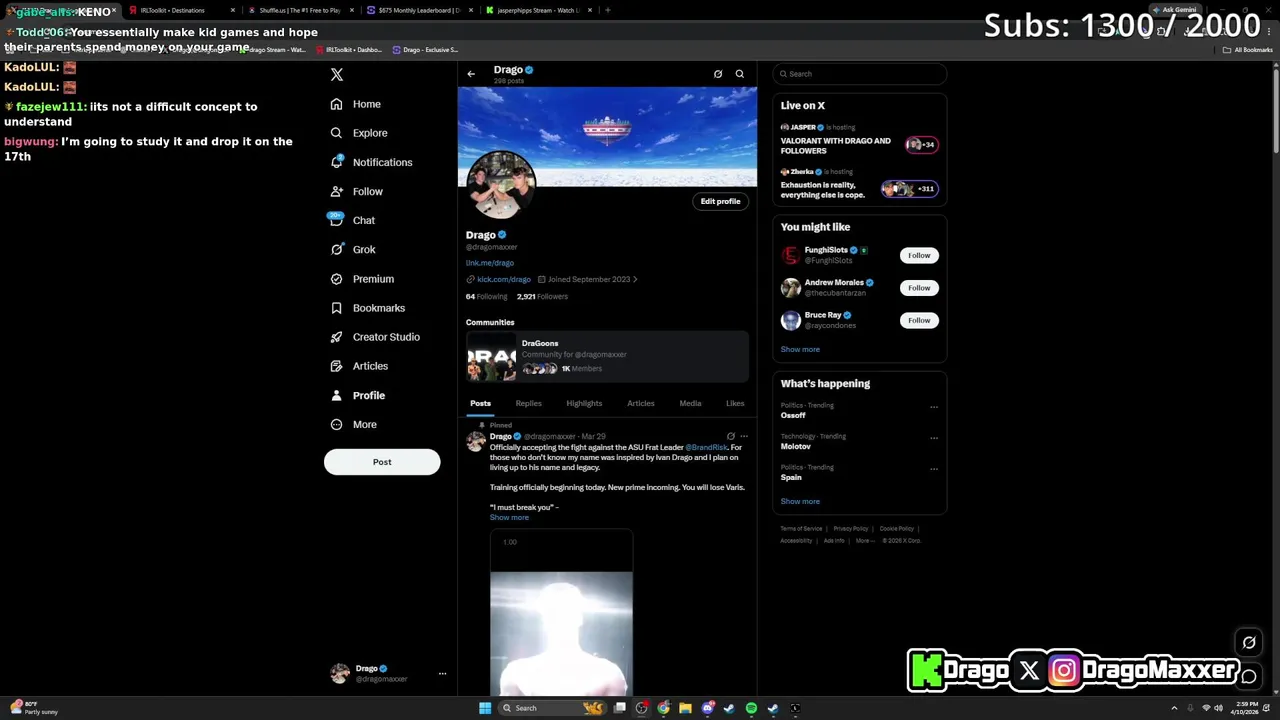
Task: Open the link.me/drago link
Action: point(490,263)
